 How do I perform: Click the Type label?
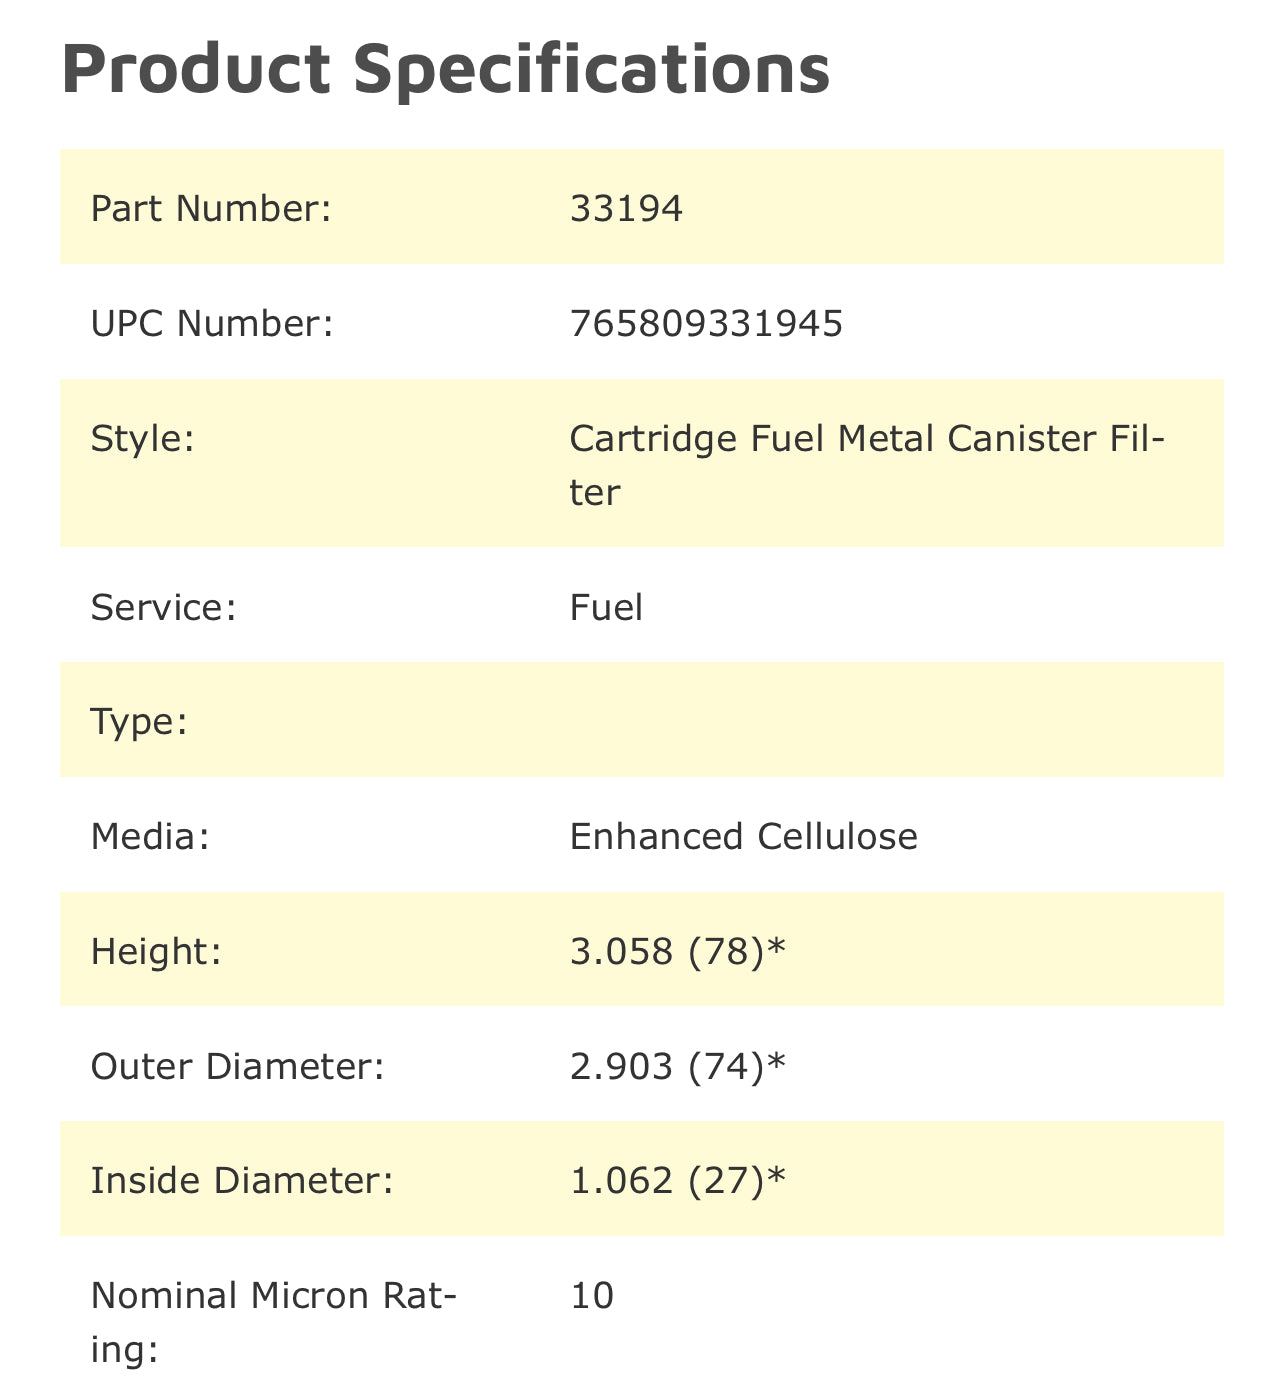coord(139,721)
